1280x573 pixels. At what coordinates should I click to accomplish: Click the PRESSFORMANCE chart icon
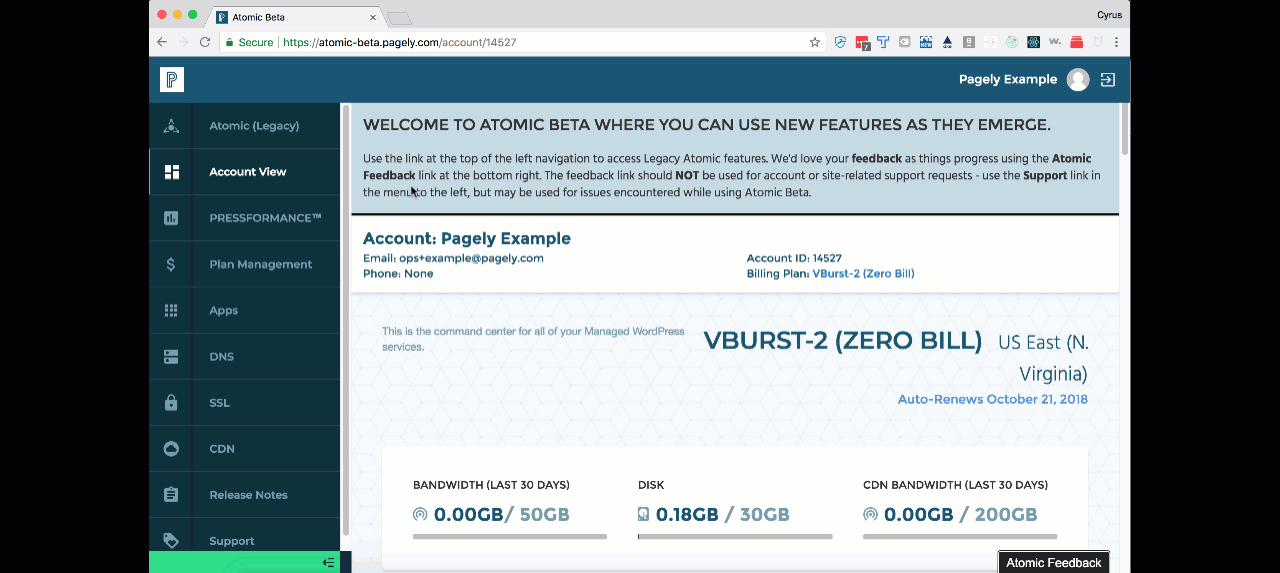point(171,218)
